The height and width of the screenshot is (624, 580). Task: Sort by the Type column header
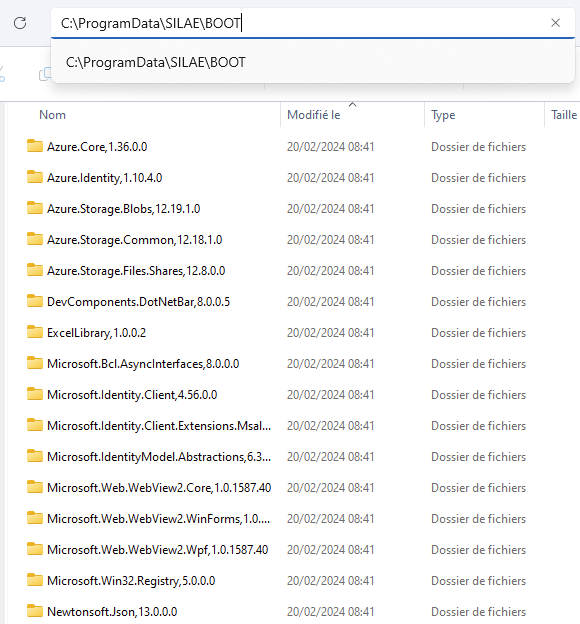(443, 115)
